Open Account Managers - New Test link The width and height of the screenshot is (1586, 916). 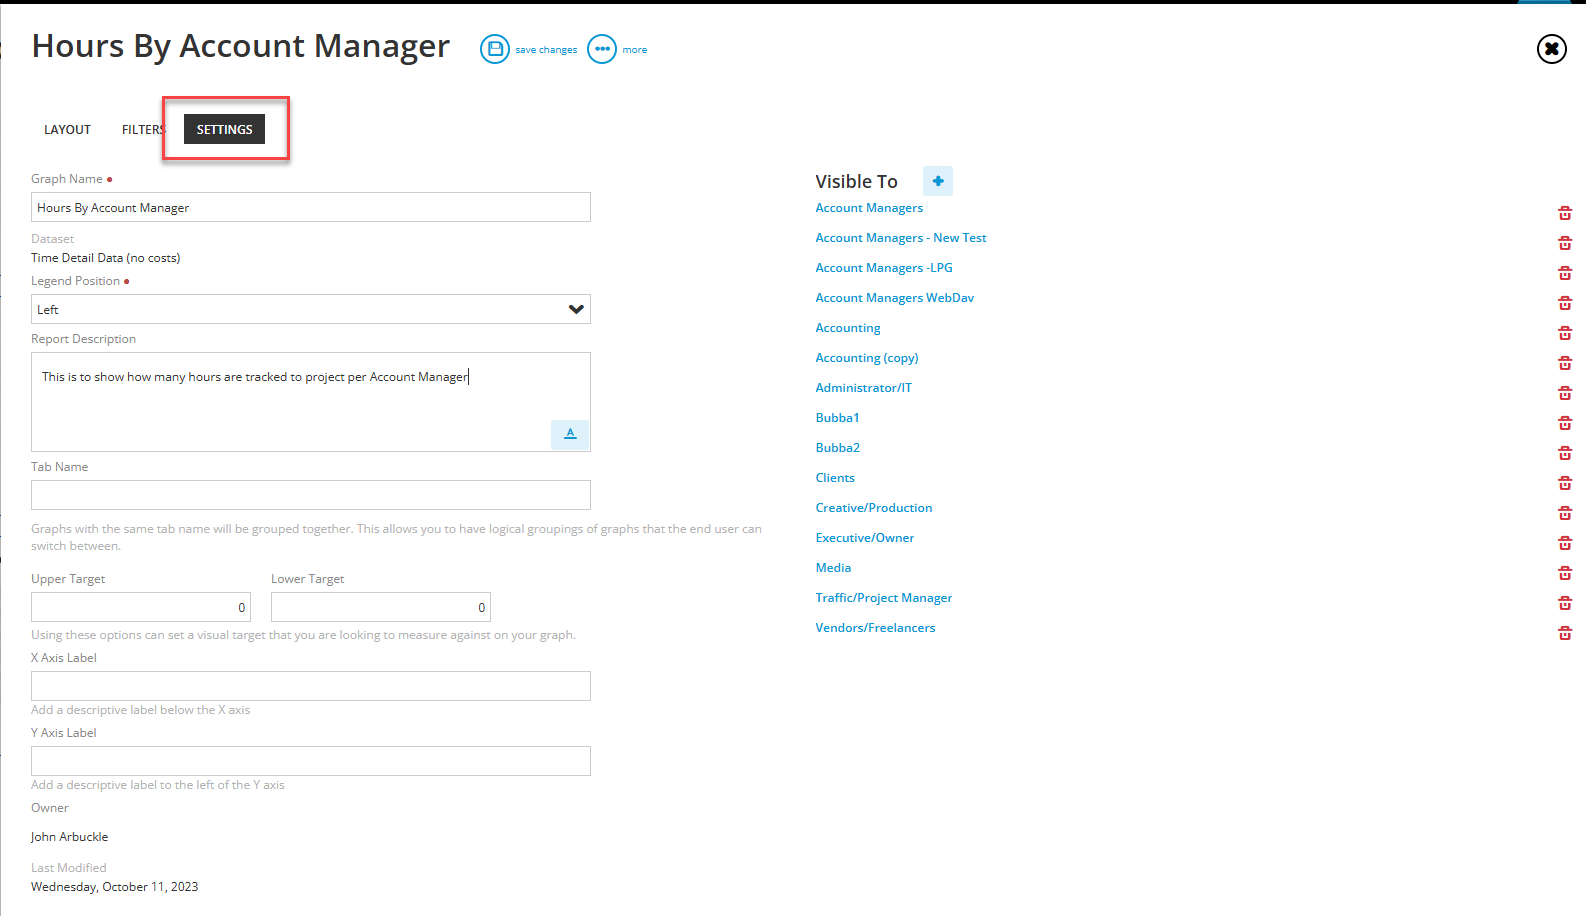pyautogui.click(x=901, y=238)
